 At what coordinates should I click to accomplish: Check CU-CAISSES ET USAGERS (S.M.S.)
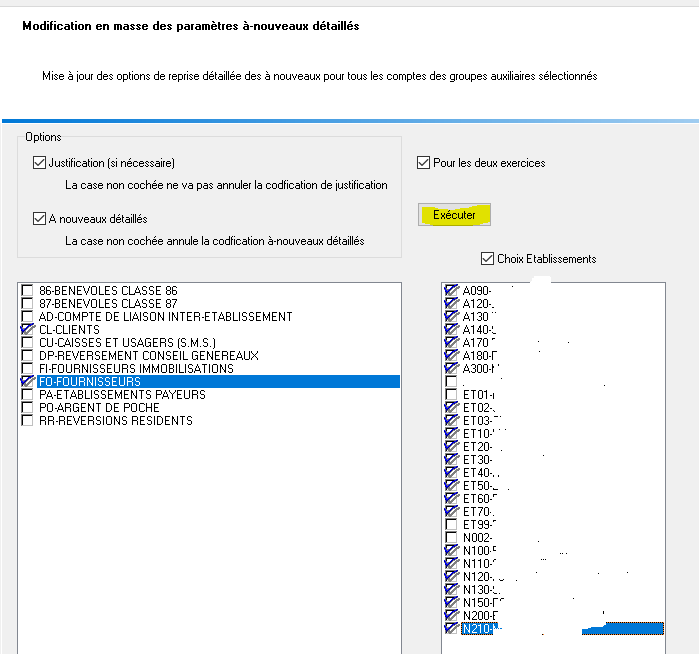pyautogui.click(x=27, y=343)
